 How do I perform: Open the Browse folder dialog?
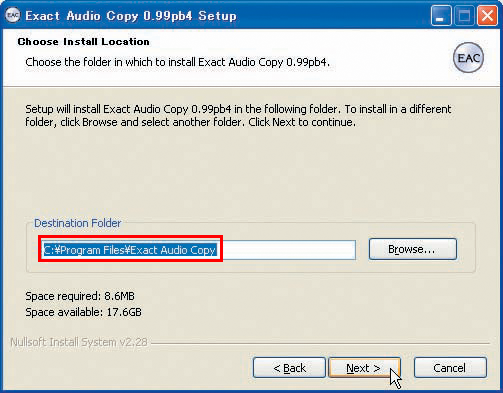(412, 249)
